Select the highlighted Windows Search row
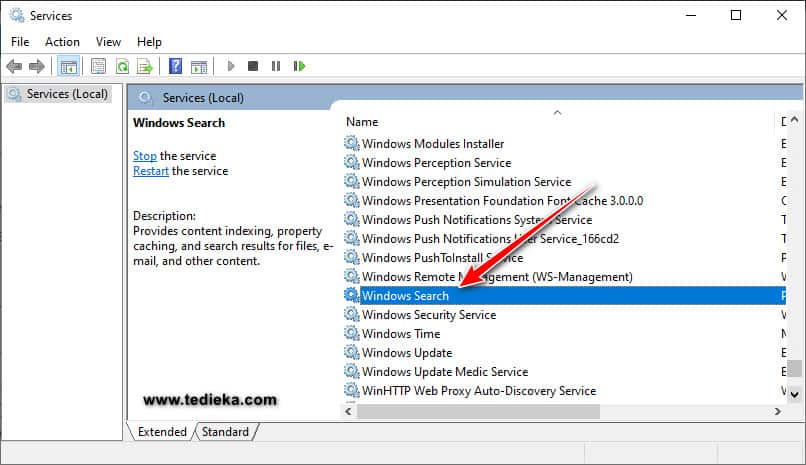Image resolution: width=806 pixels, height=465 pixels. coord(564,295)
